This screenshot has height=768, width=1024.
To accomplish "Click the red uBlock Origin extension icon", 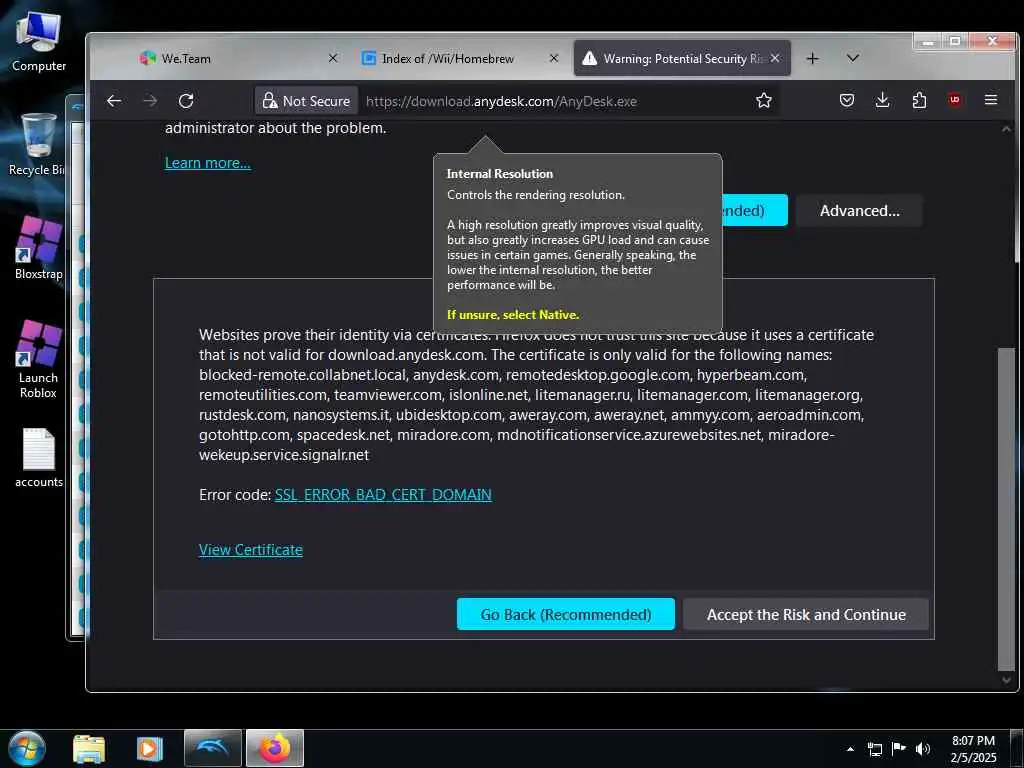I will (x=954, y=100).
